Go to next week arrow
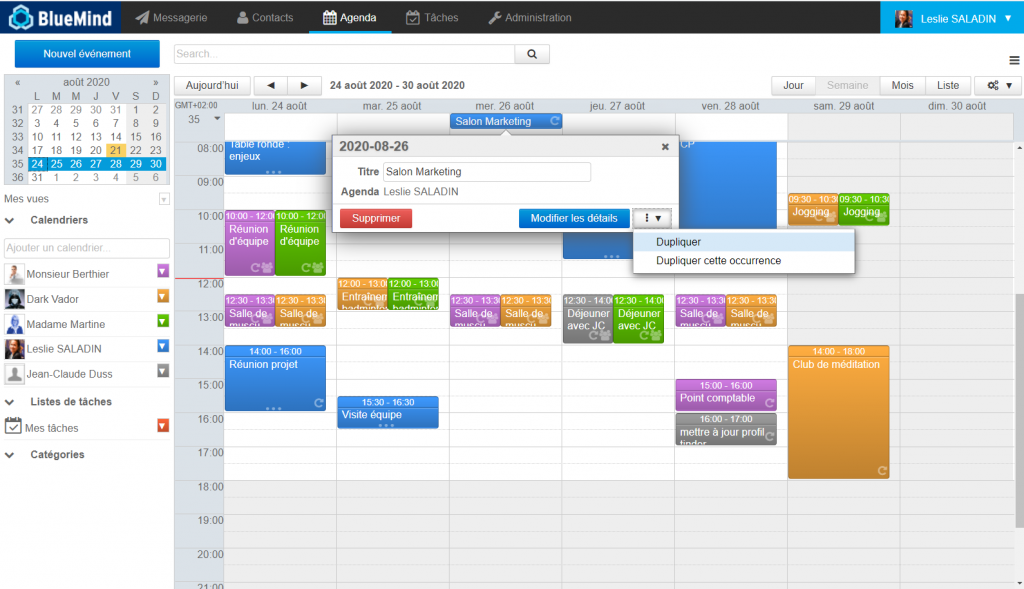This screenshot has width=1024, height=589. [x=305, y=86]
